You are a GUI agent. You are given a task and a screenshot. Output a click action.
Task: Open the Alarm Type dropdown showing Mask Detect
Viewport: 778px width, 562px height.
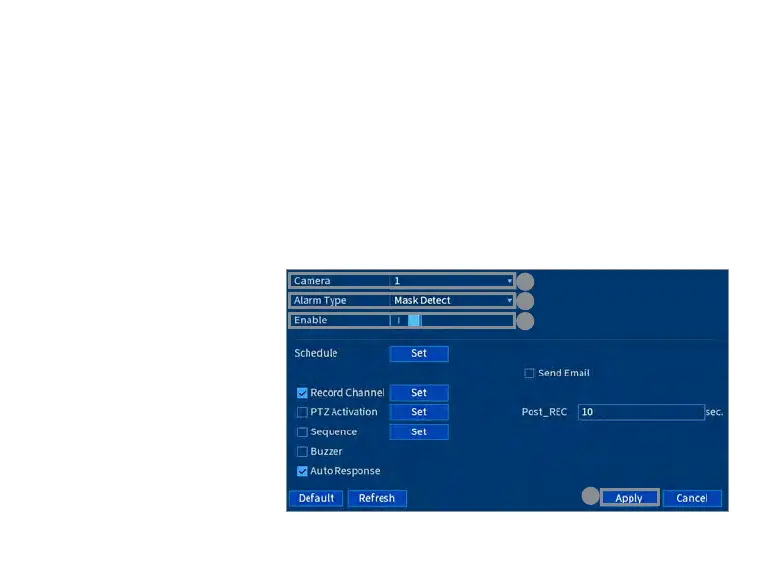click(x=453, y=301)
